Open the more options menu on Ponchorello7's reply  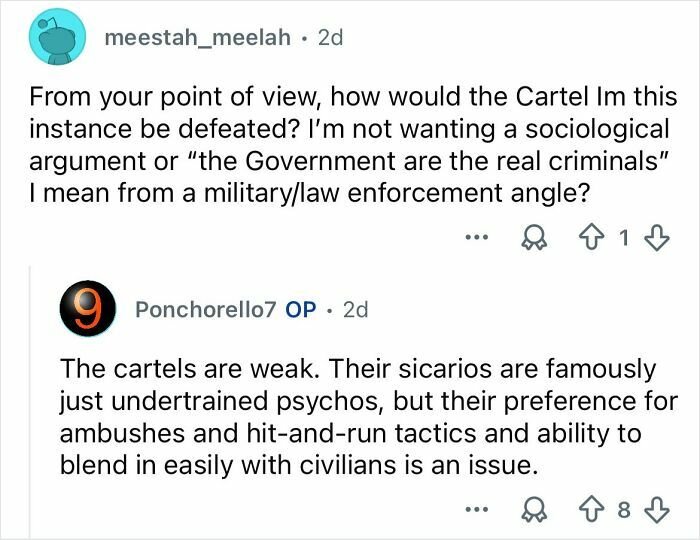[x=474, y=510]
